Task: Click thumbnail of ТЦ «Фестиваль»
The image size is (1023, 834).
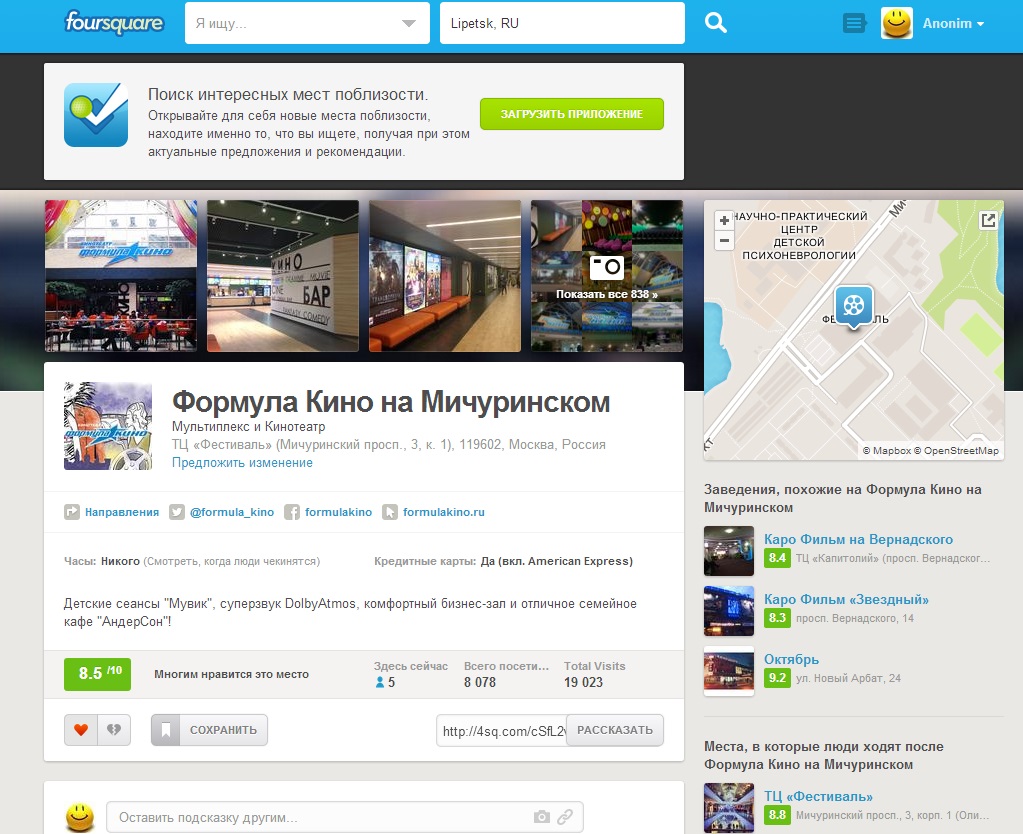Action: (x=729, y=808)
